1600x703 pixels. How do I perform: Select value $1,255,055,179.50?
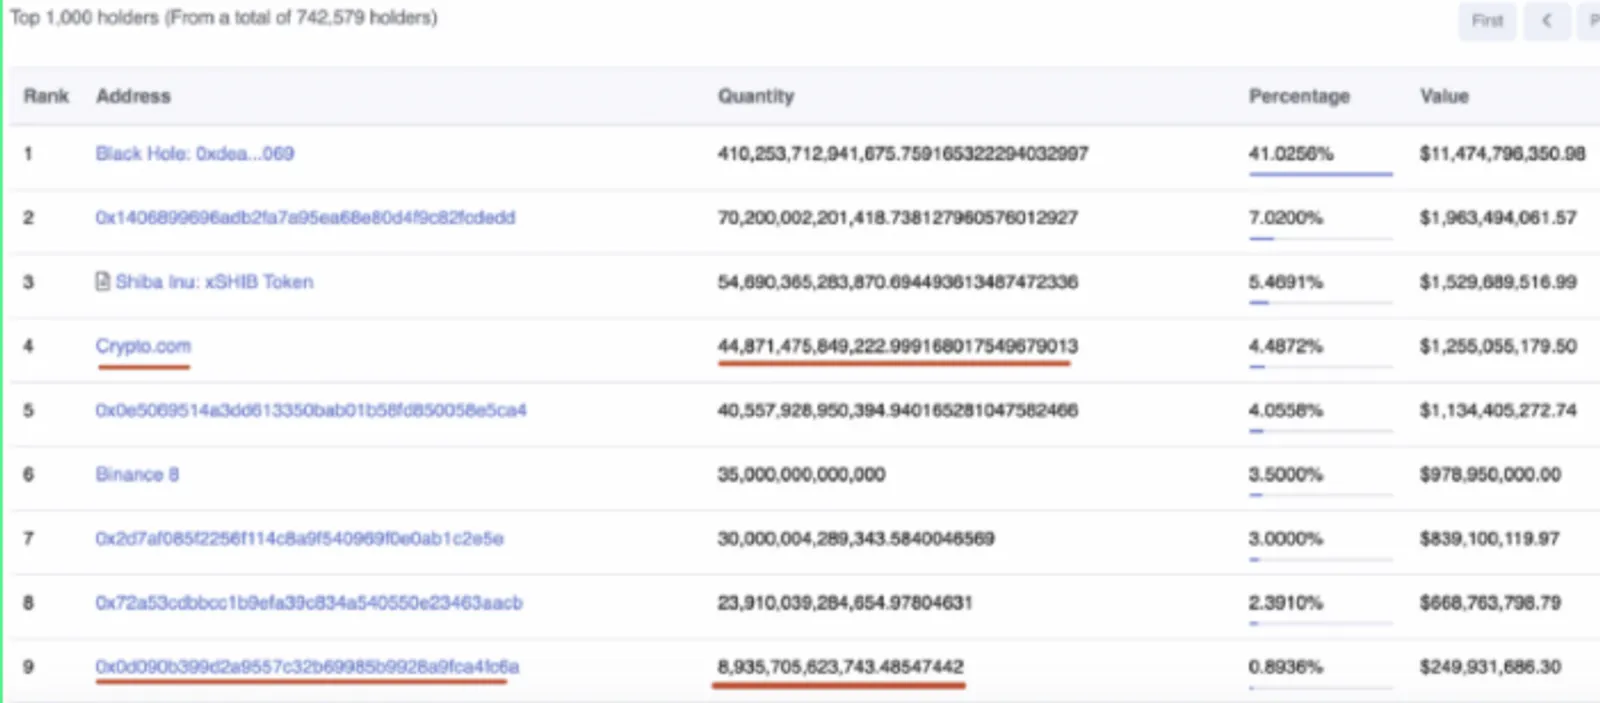1498,346
